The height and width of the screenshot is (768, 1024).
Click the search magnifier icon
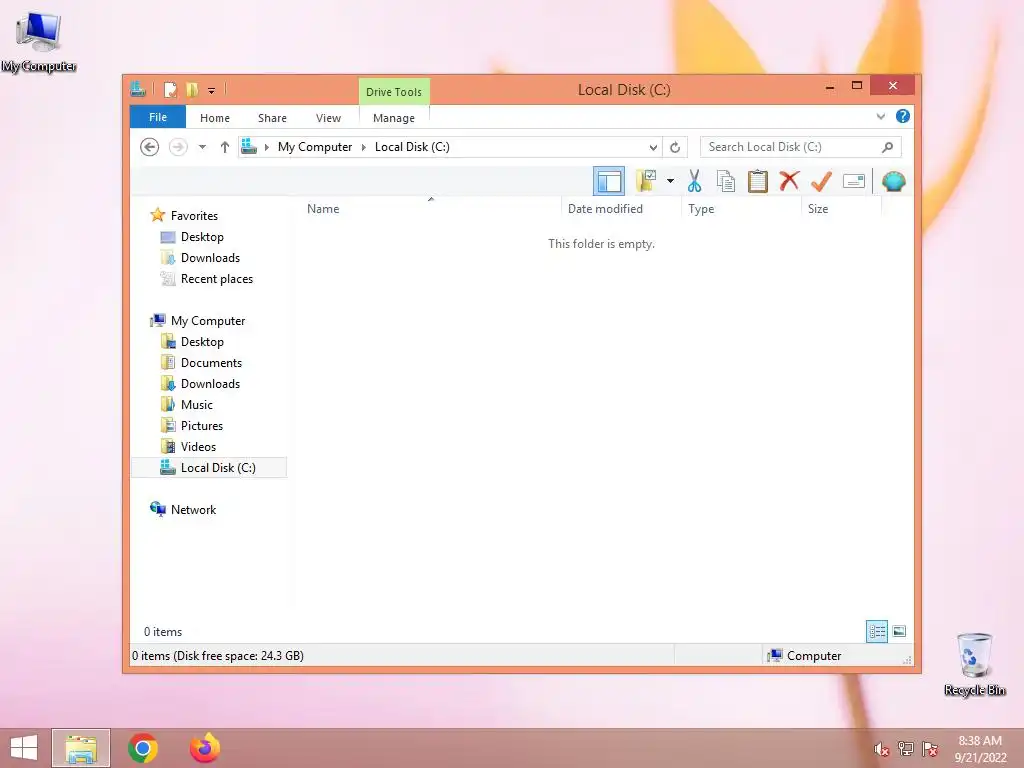(x=887, y=147)
